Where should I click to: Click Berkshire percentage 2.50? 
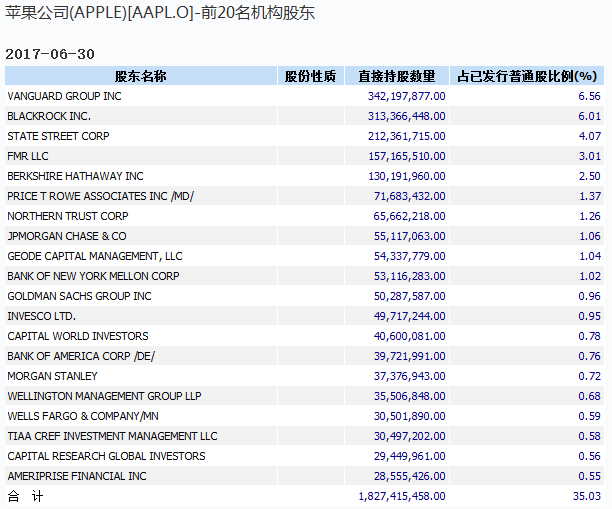[x=589, y=176]
